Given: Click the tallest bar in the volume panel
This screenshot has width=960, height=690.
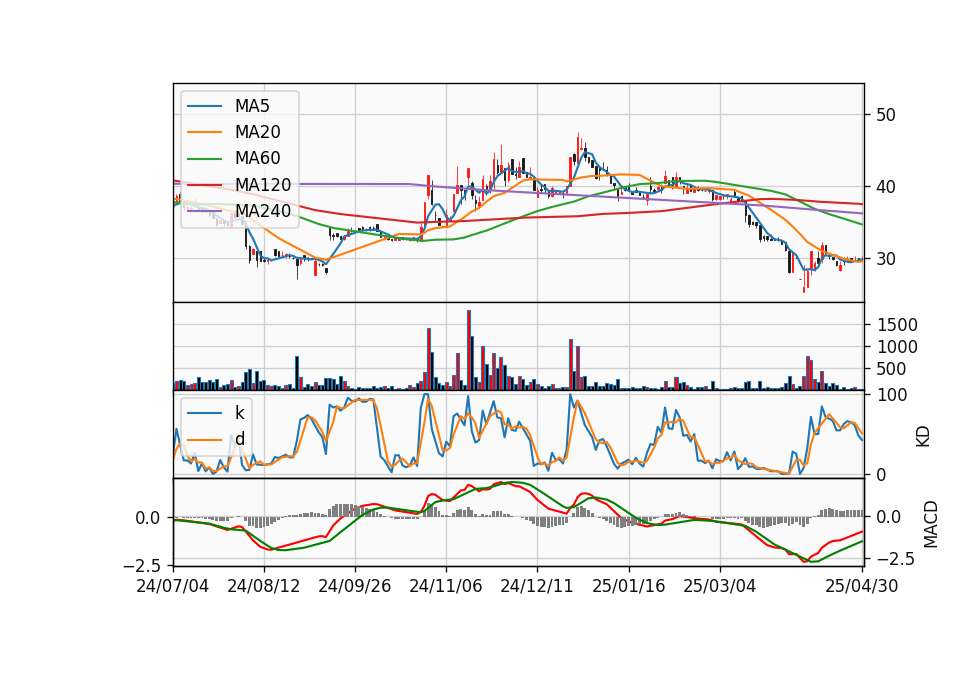Looking at the screenshot, I should pos(469,350).
